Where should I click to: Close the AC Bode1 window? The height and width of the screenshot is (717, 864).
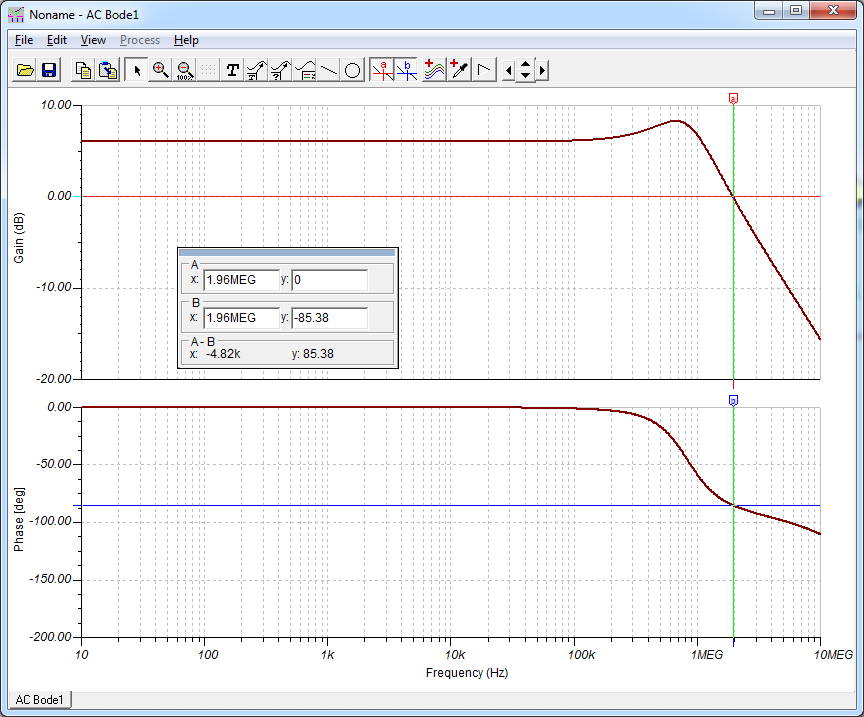[x=833, y=10]
